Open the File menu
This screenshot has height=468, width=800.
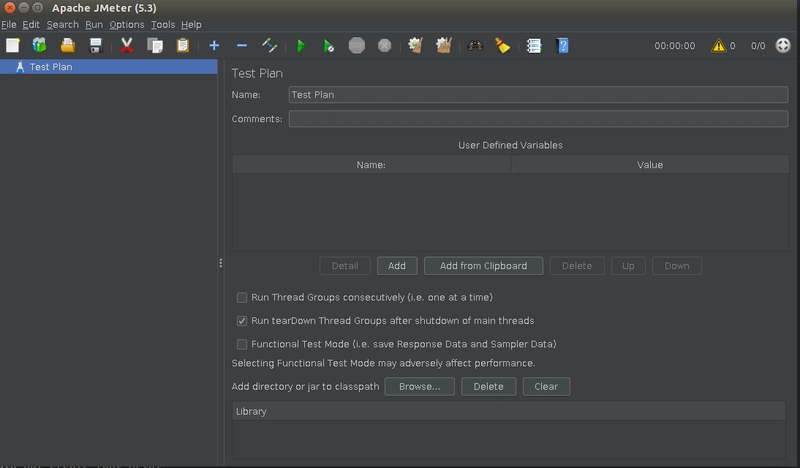pyautogui.click(x=9, y=24)
